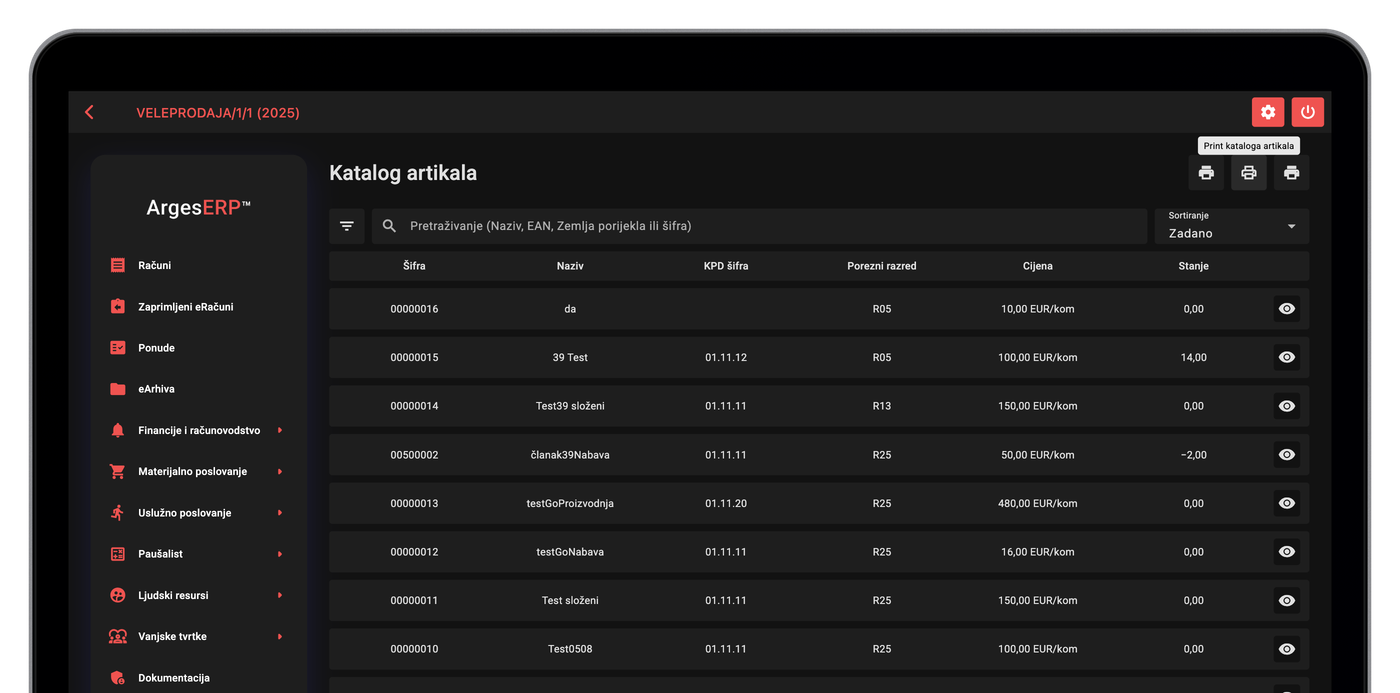Open the filter options icon
The width and height of the screenshot is (1400, 693).
347,226
